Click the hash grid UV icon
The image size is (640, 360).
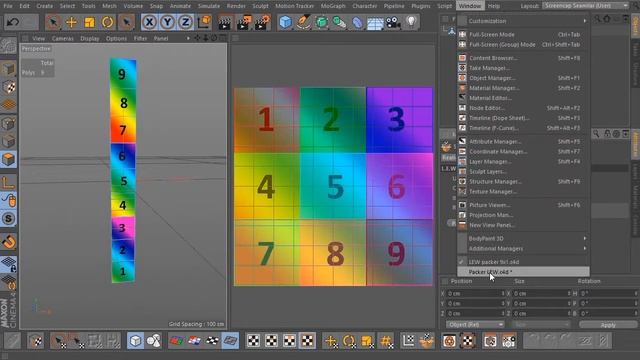[x=385, y=340]
